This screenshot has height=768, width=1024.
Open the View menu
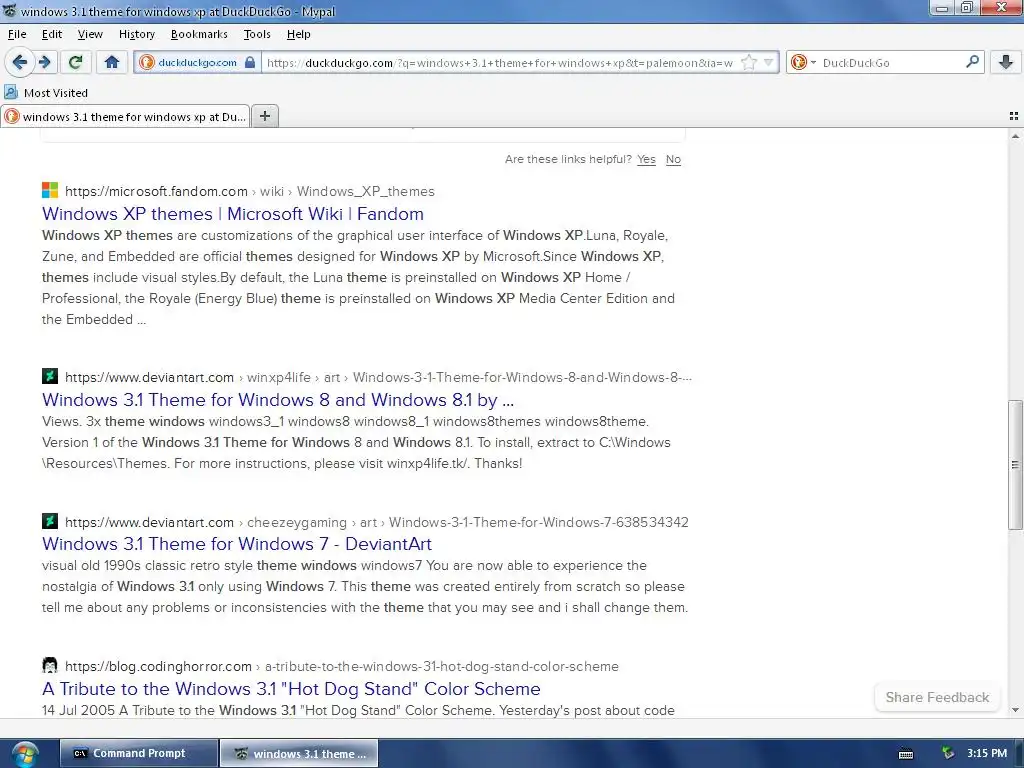coord(90,34)
